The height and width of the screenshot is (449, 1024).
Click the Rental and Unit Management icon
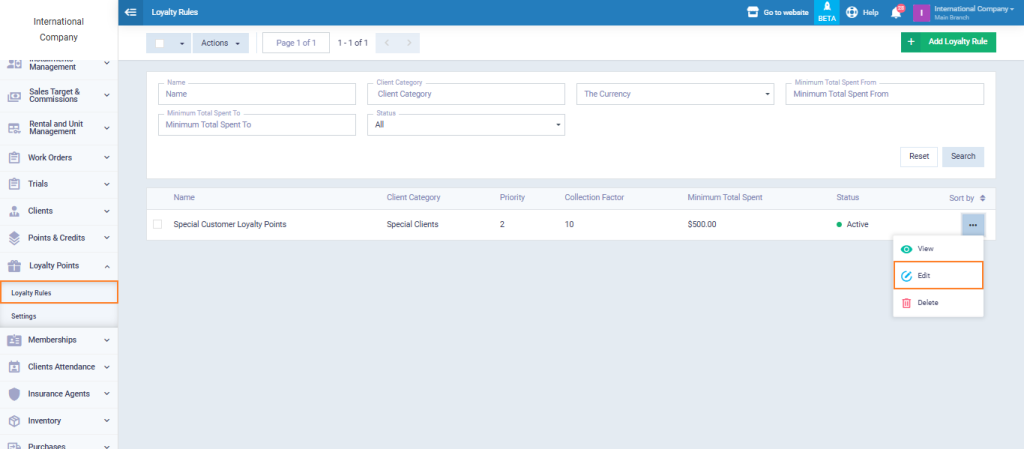pos(14,128)
